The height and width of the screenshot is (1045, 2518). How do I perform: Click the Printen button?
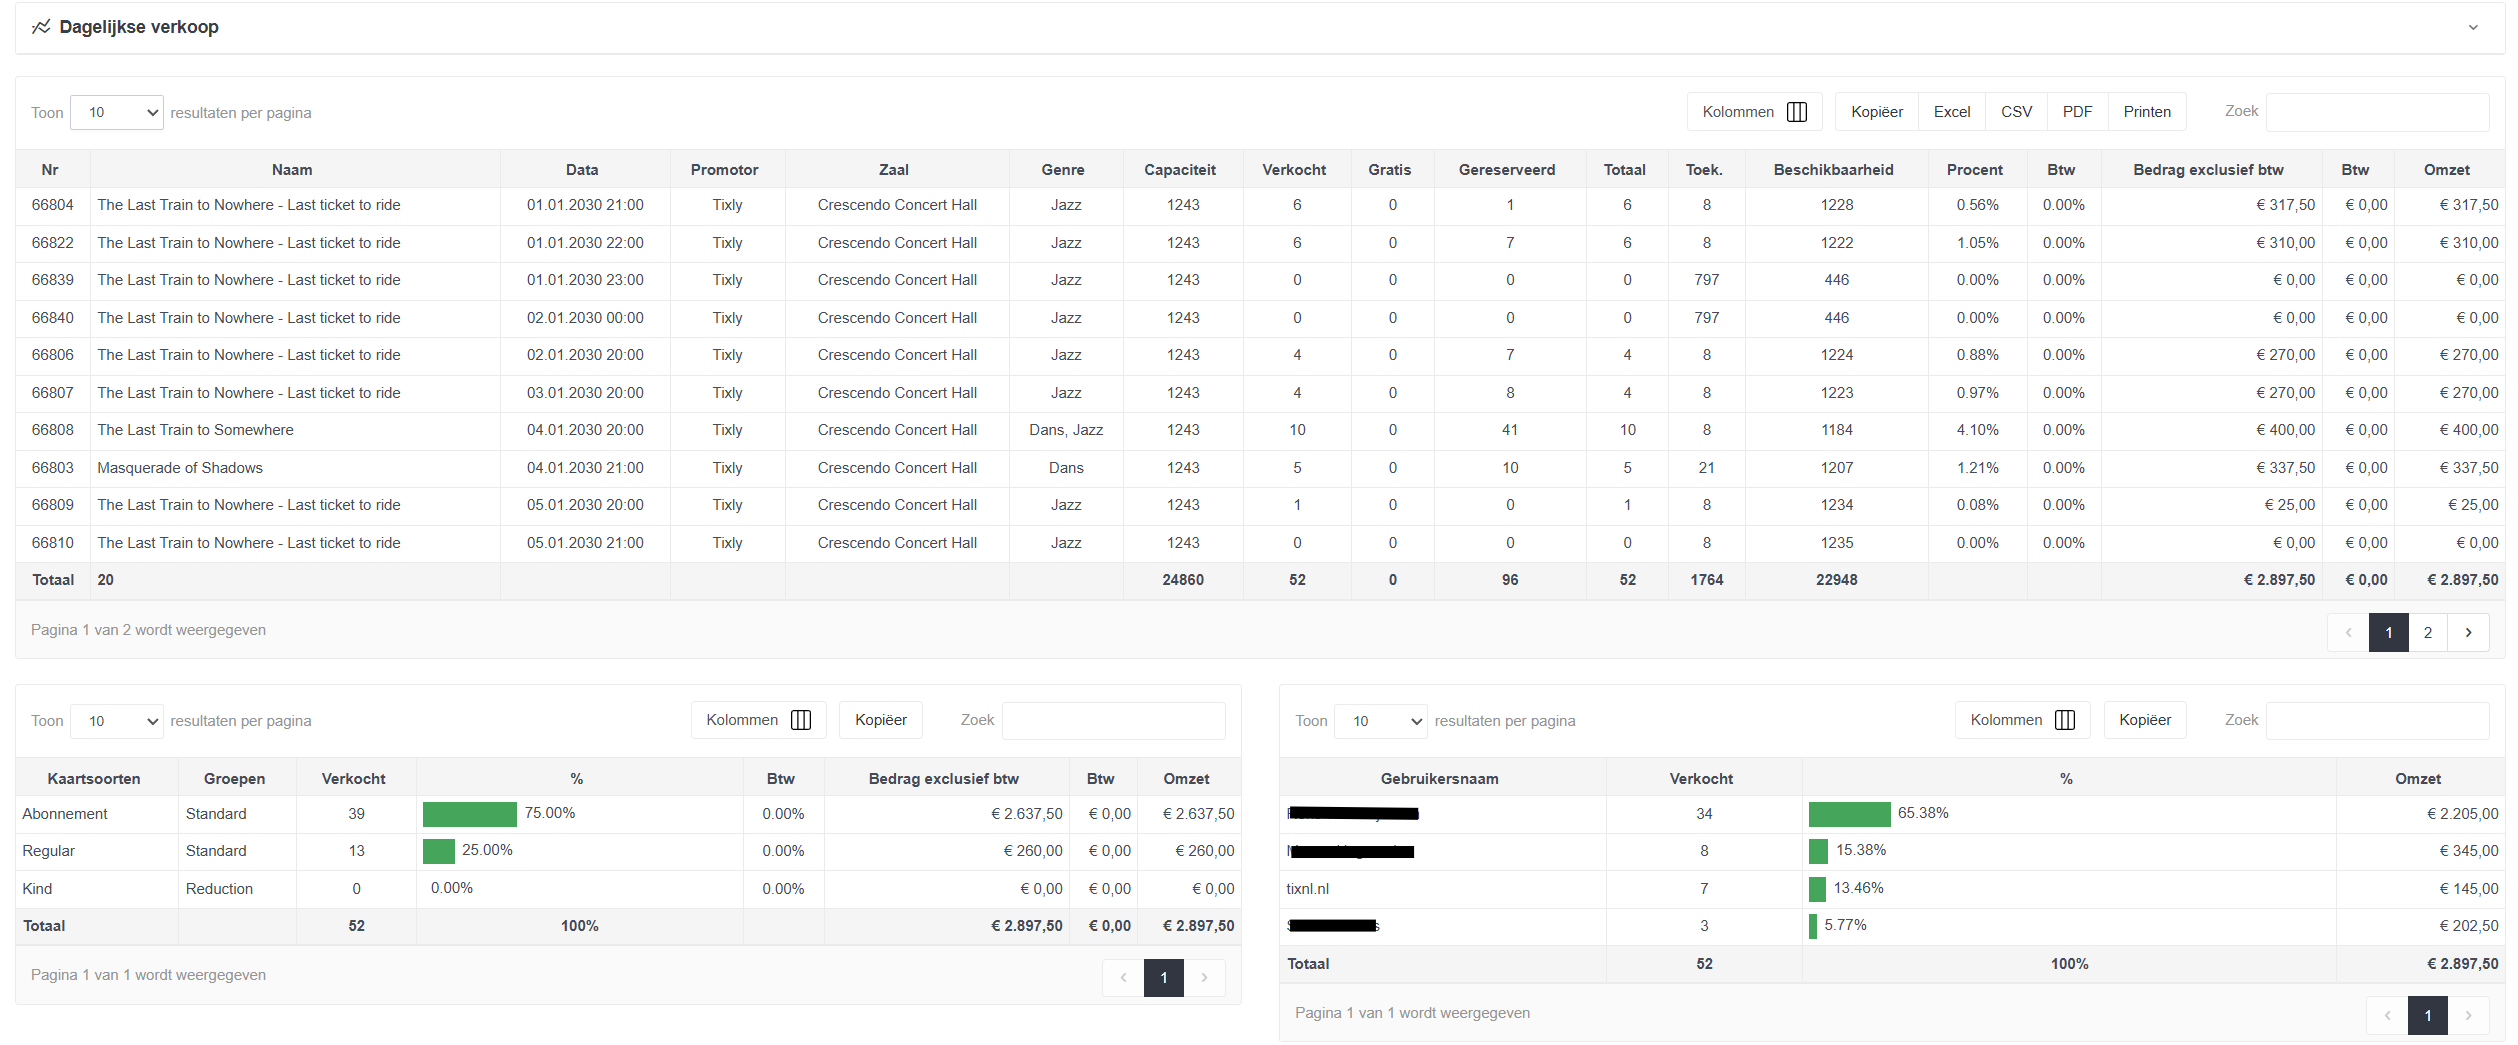click(2147, 112)
